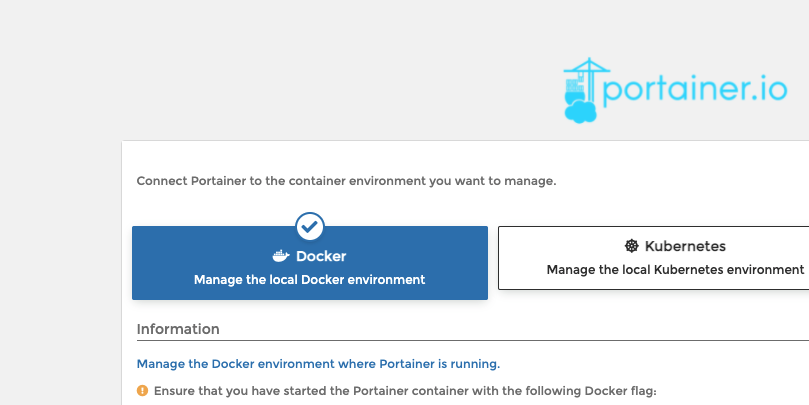Click the portainer.io wordmark text
This screenshot has height=405, width=809.
pos(695,90)
